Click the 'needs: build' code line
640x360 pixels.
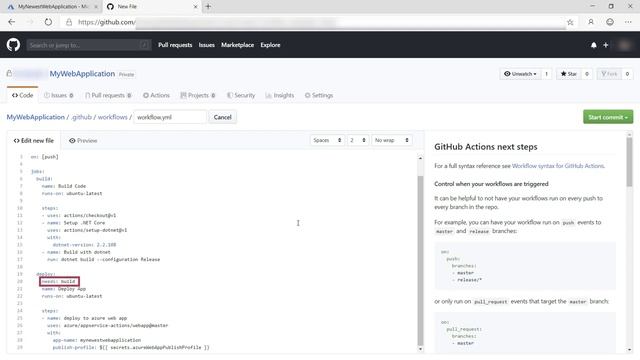pos(59,282)
